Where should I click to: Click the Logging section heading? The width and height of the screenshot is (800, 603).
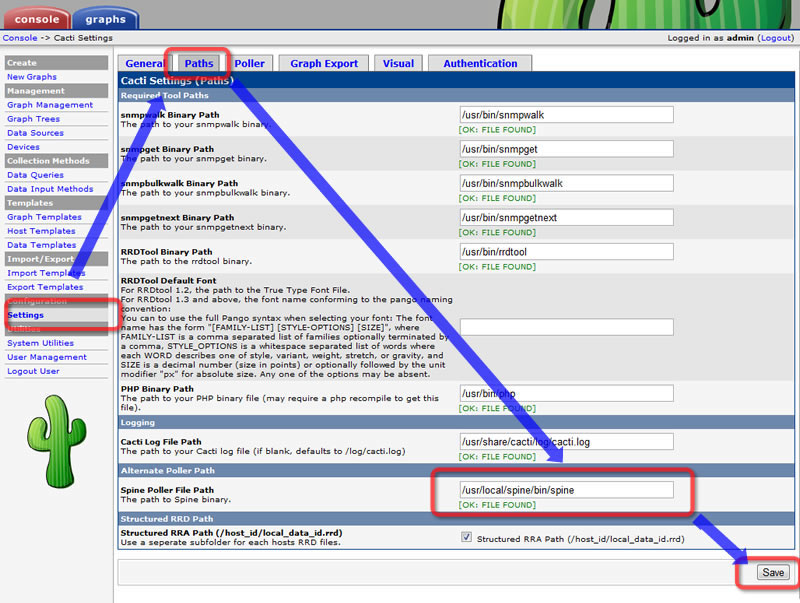point(137,422)
